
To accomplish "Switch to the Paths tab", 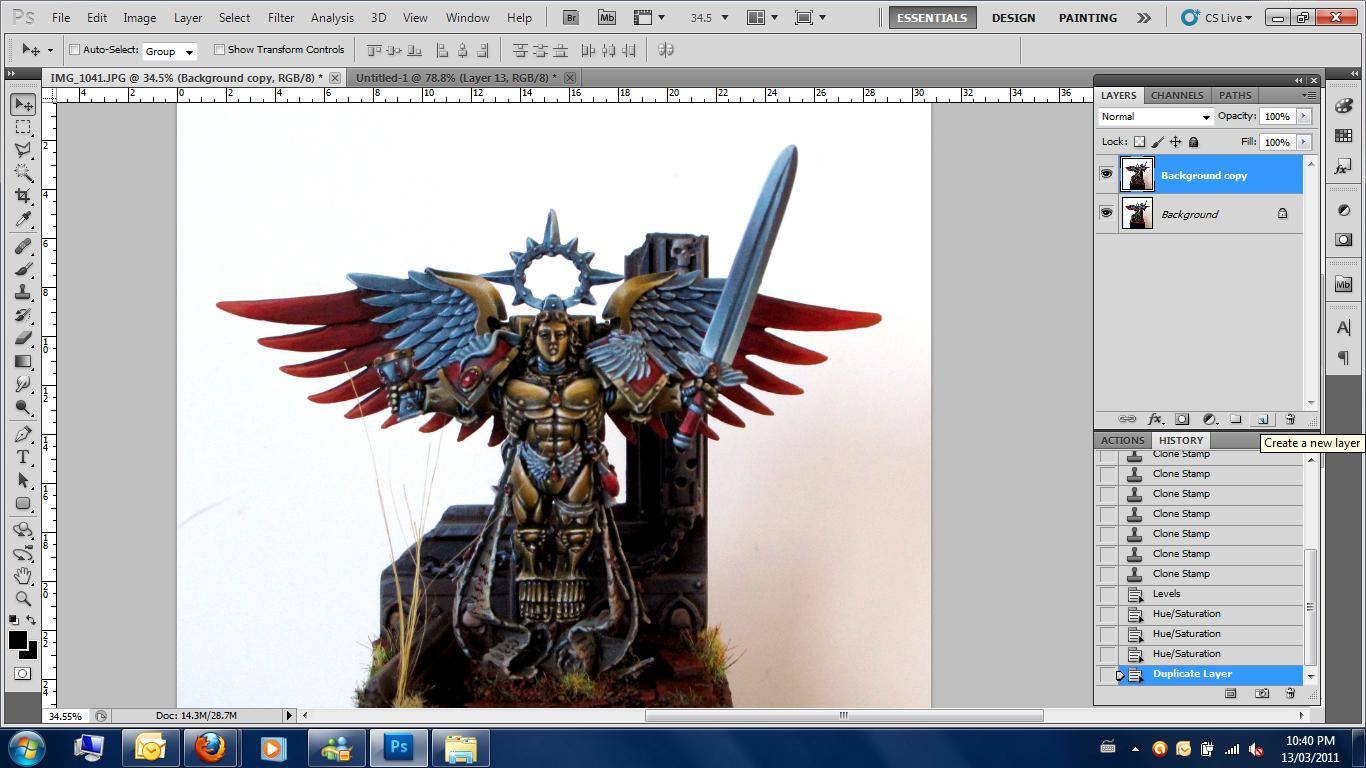I will point(1235,95).
